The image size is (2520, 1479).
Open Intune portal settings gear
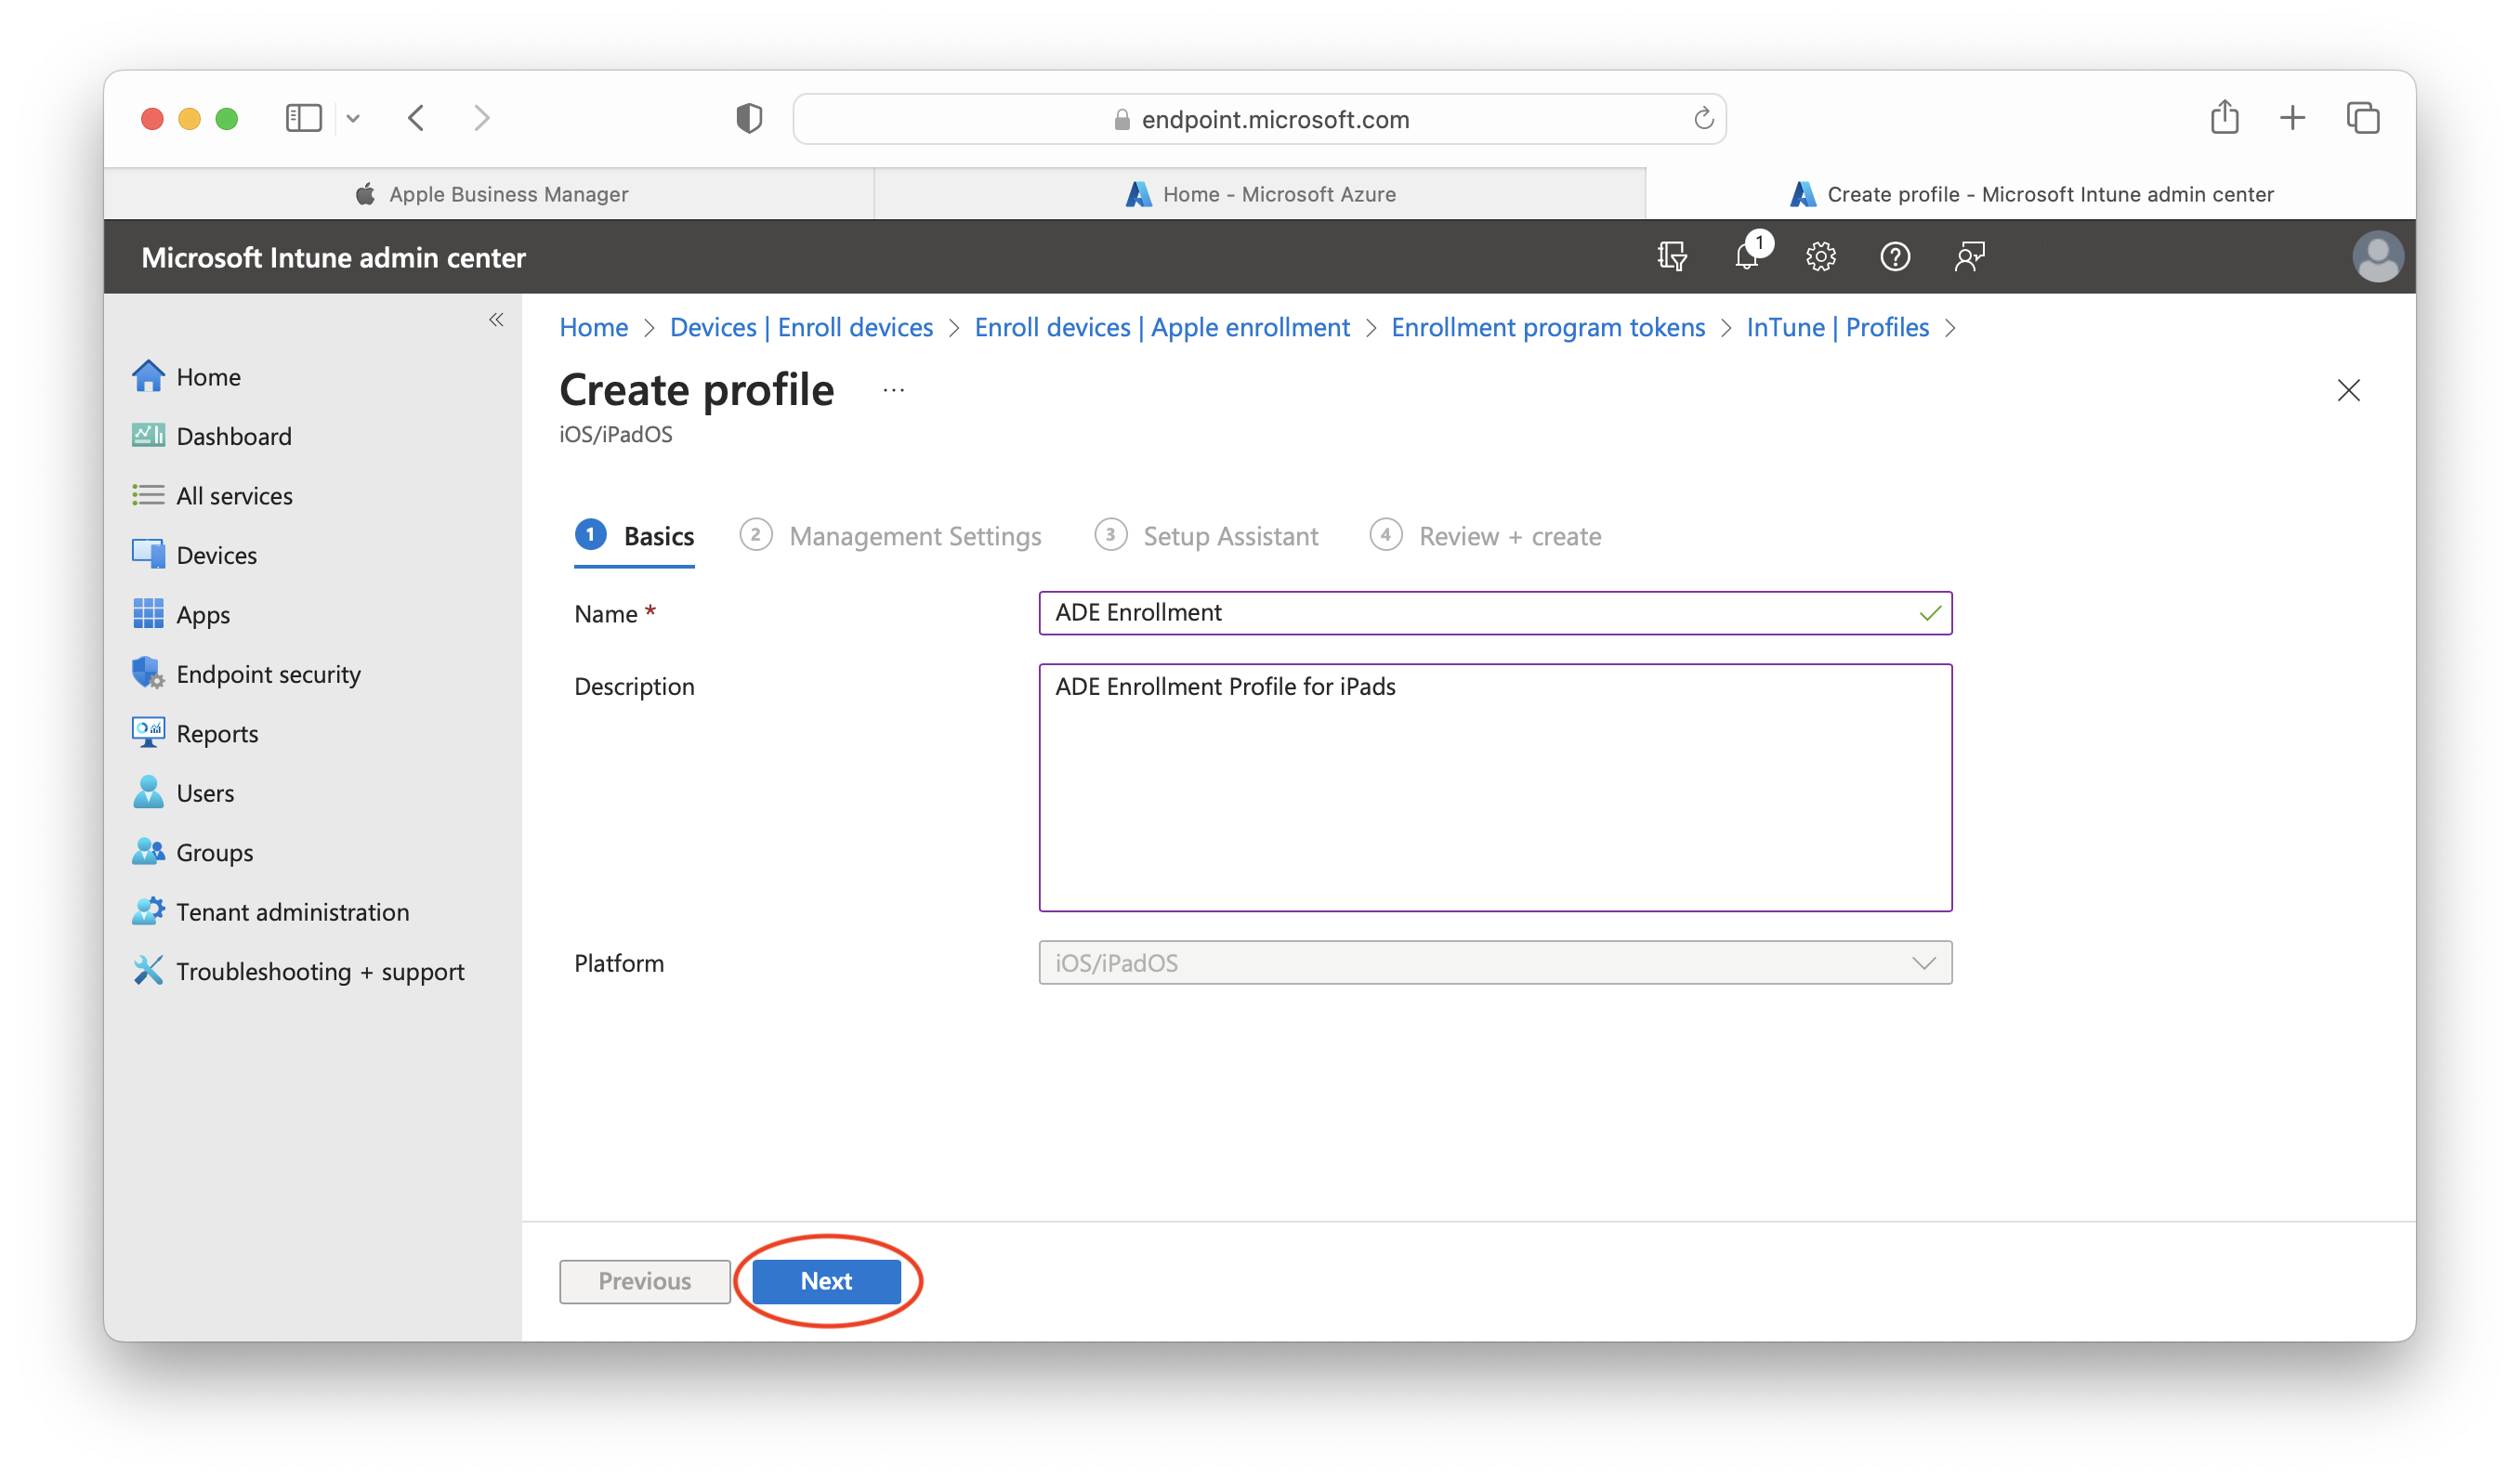[1820, 256]
